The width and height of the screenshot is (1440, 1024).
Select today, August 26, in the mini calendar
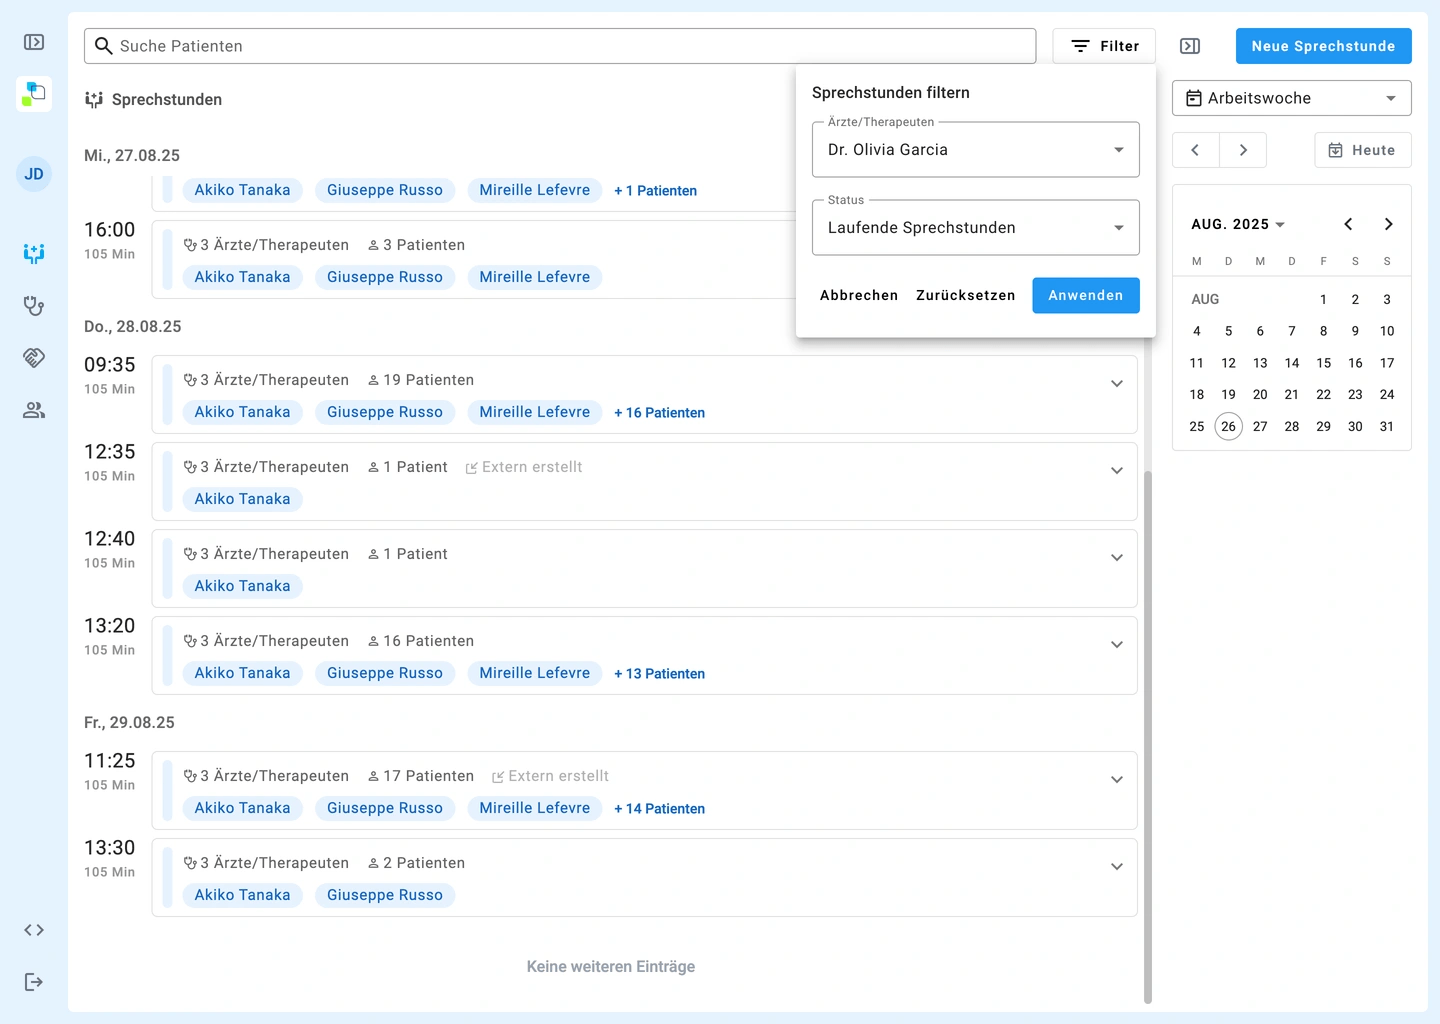click(x=1228, y=426)
